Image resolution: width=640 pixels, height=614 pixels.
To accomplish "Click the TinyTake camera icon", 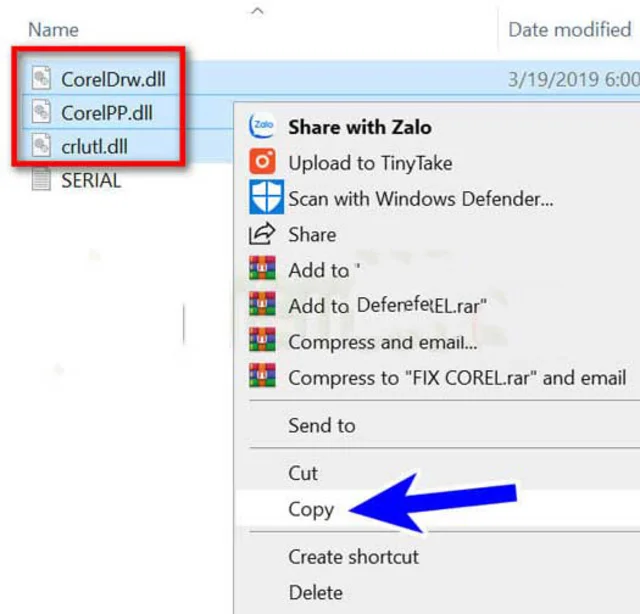I will 262,162.
